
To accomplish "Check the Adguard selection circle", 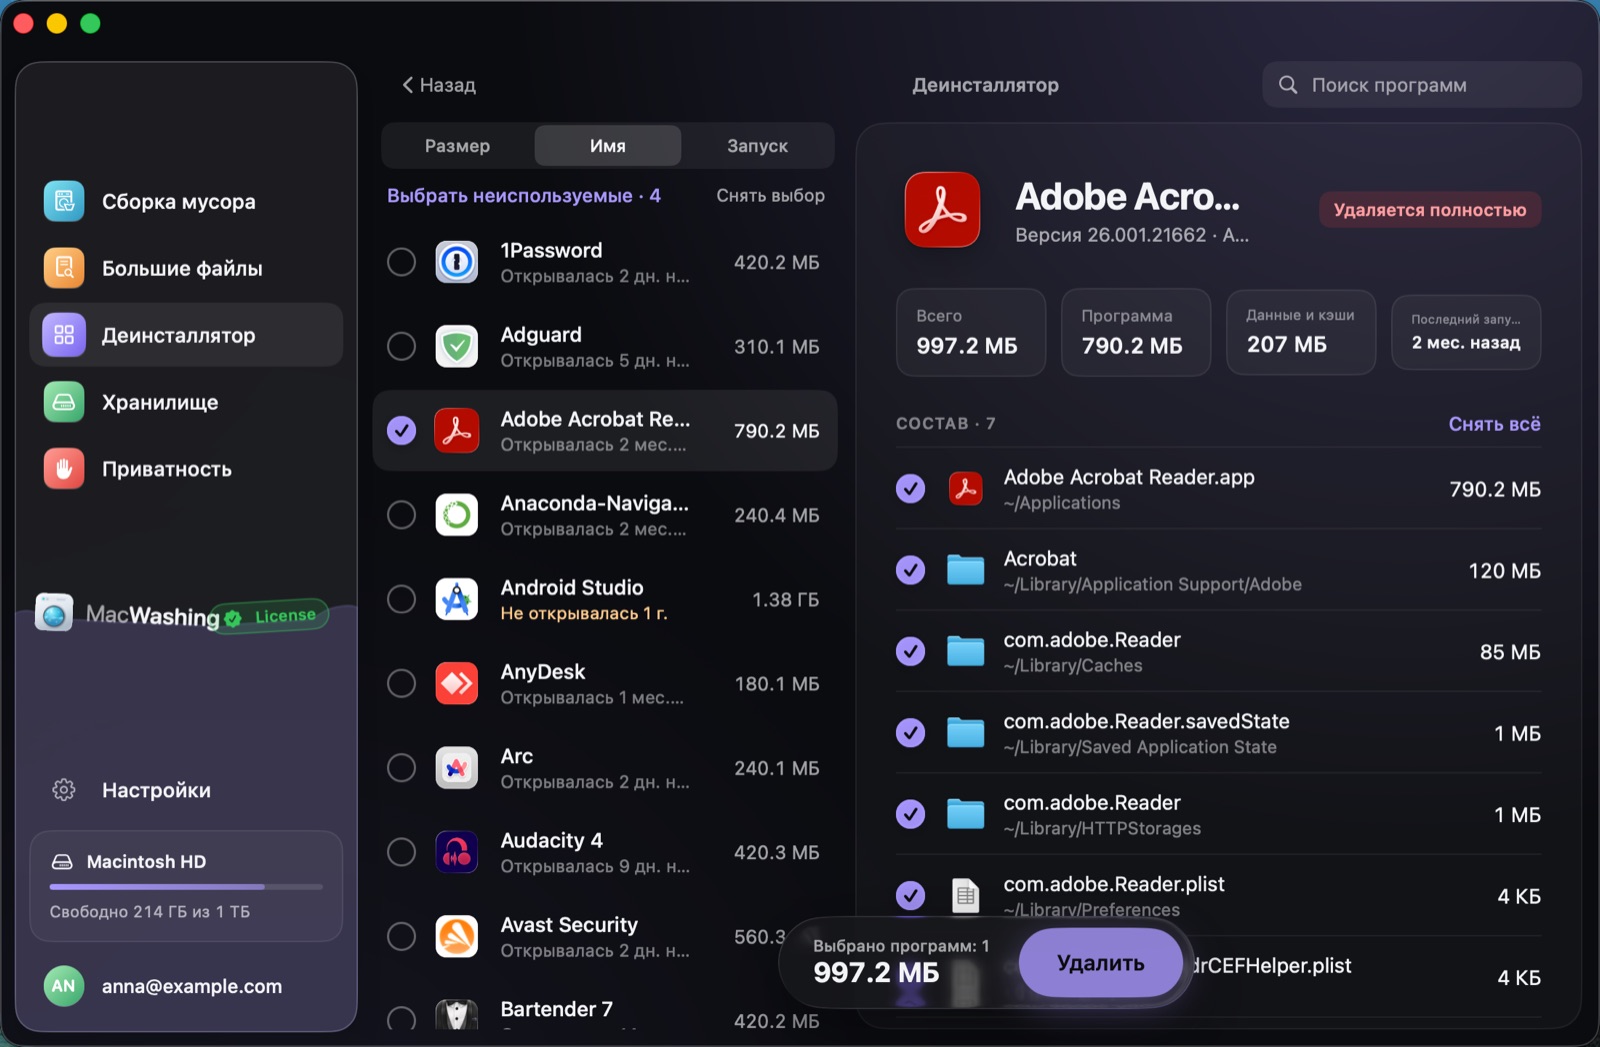I will tap(401, 346).
